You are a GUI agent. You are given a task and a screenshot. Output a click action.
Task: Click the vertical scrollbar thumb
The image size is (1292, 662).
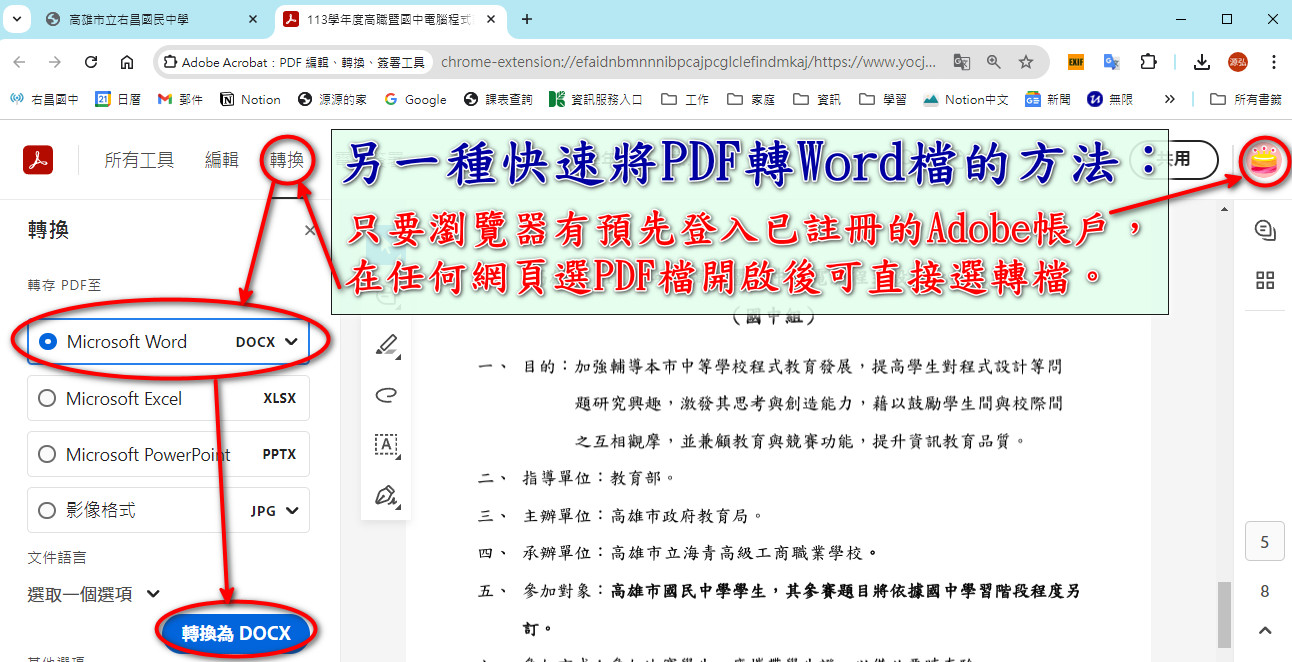1224,614
